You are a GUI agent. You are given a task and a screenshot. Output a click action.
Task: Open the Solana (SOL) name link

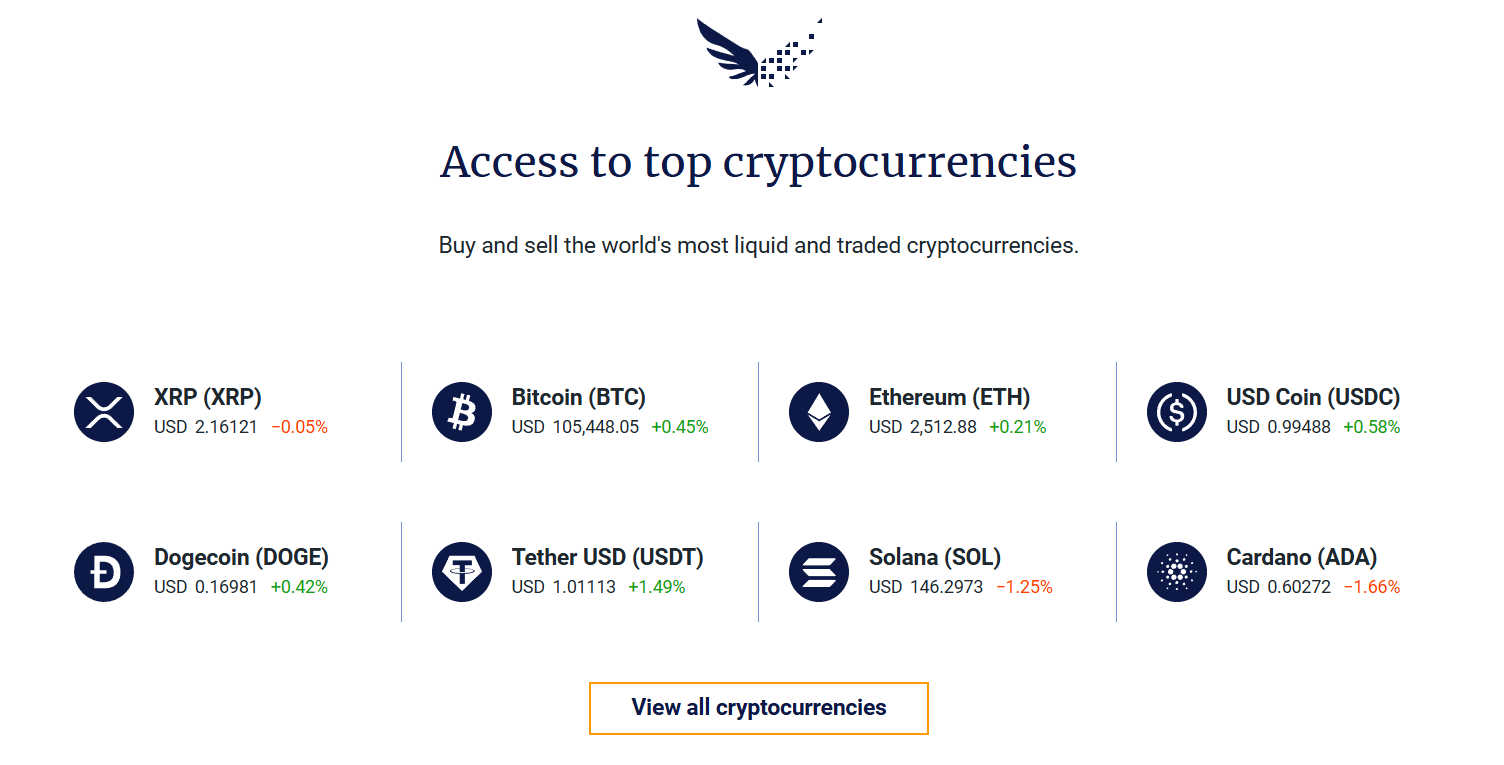pyautogui.click(x=935, y=557)
